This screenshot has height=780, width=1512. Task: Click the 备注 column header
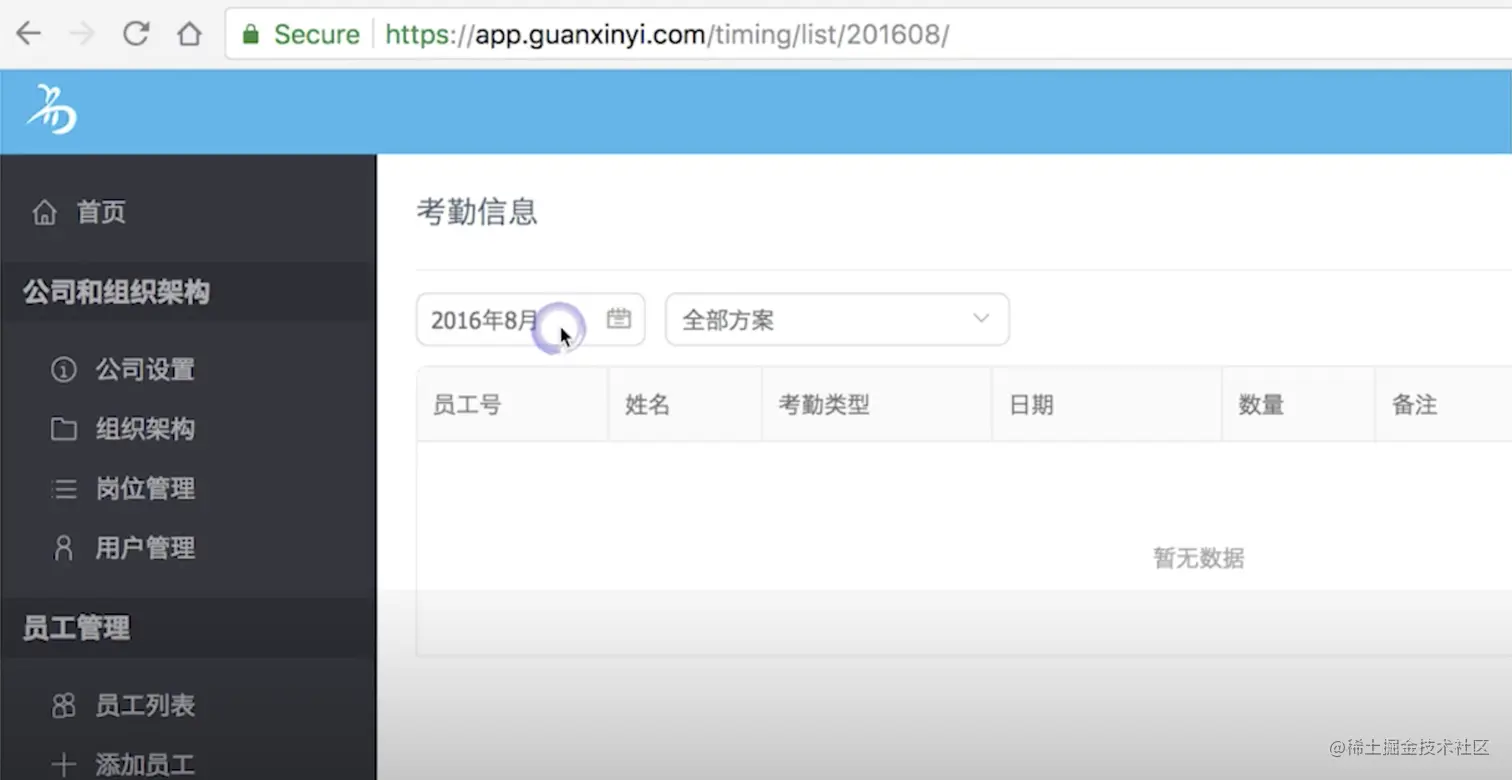pyautogui.click(x=1414, y=405)
